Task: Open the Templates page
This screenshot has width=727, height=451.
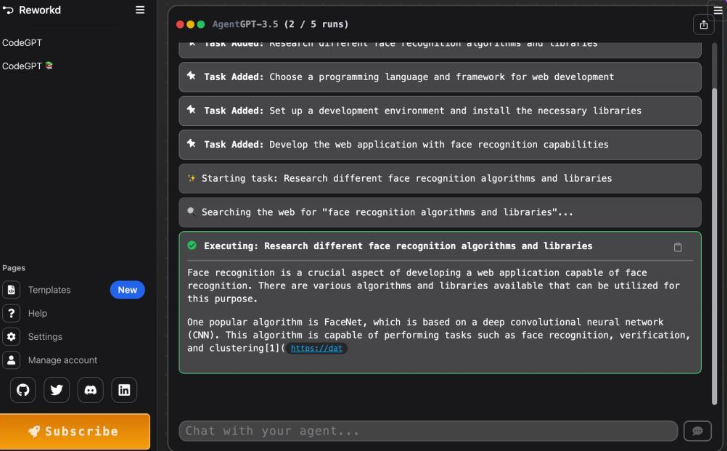Action: click(49, 290)
